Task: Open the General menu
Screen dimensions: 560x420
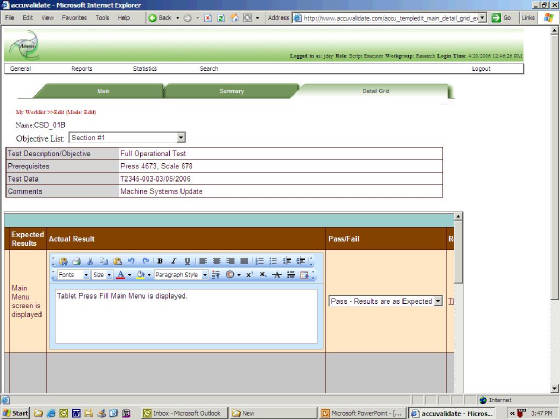Action: 20,69
